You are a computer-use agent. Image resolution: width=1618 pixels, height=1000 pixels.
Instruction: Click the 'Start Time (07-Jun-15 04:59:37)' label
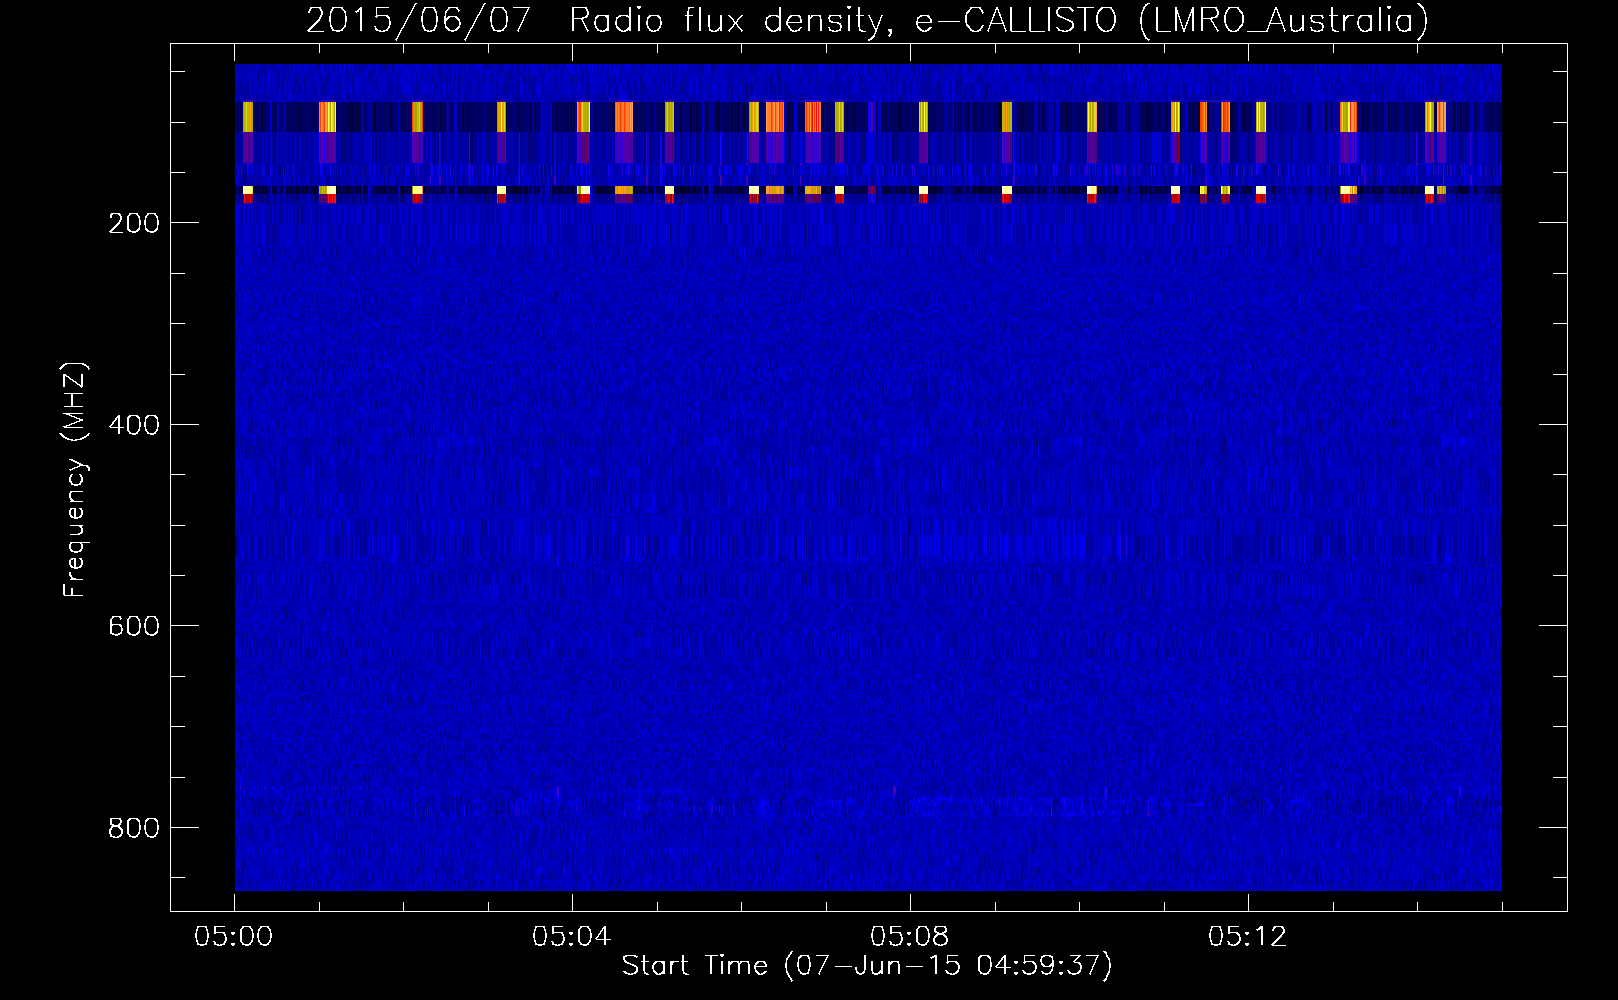[x=867, y=966]
